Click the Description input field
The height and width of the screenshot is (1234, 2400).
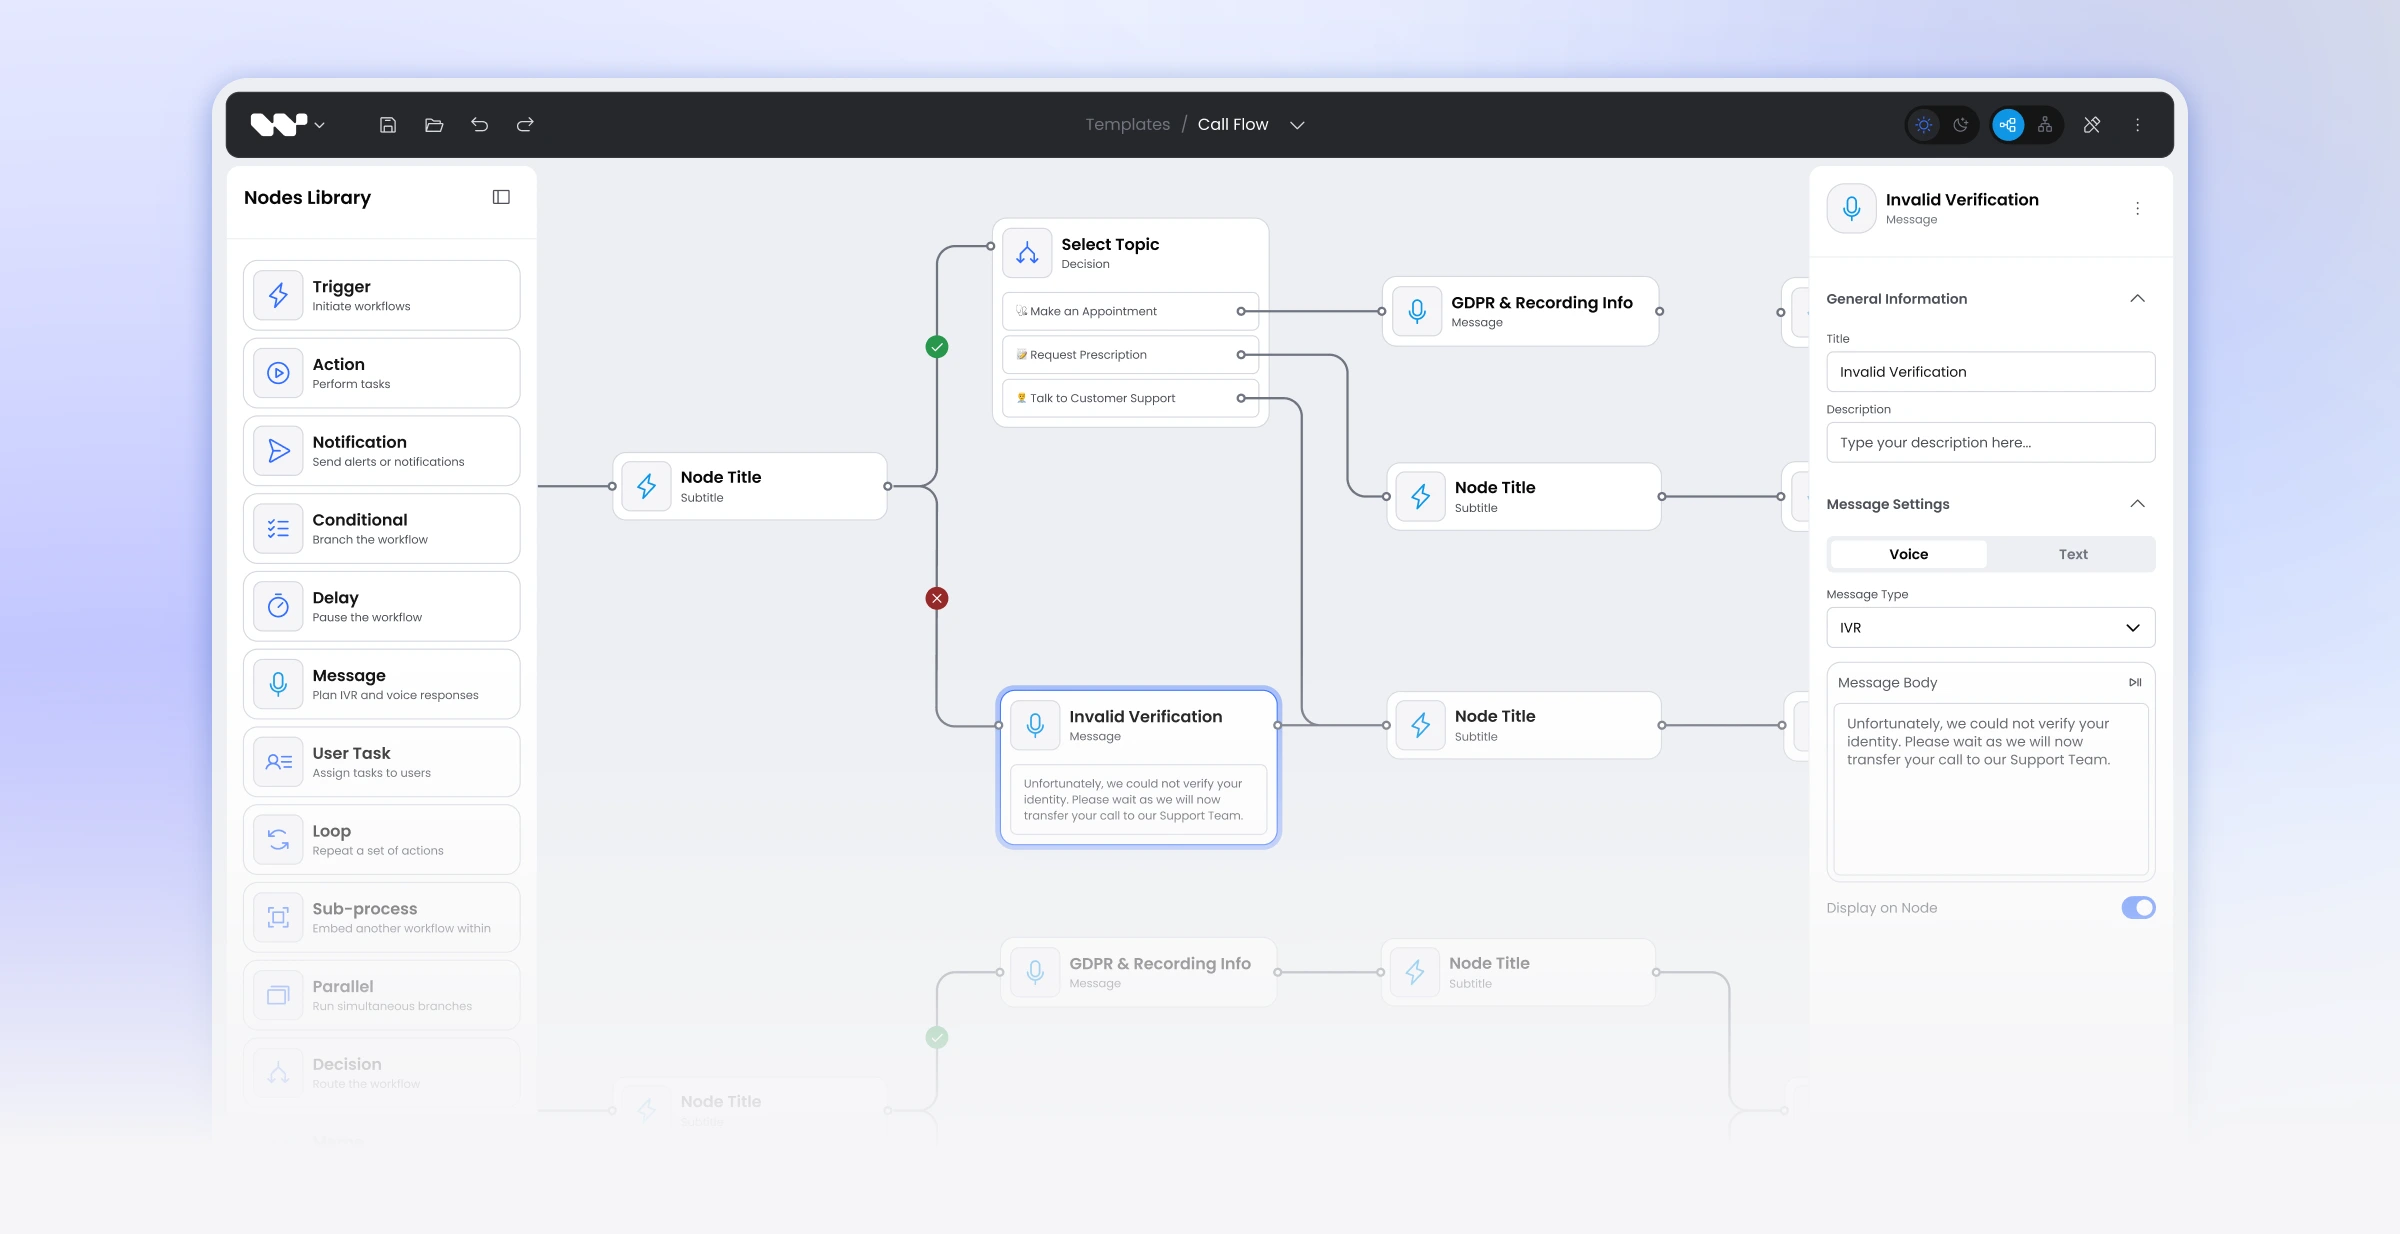tap(1990, 443)
